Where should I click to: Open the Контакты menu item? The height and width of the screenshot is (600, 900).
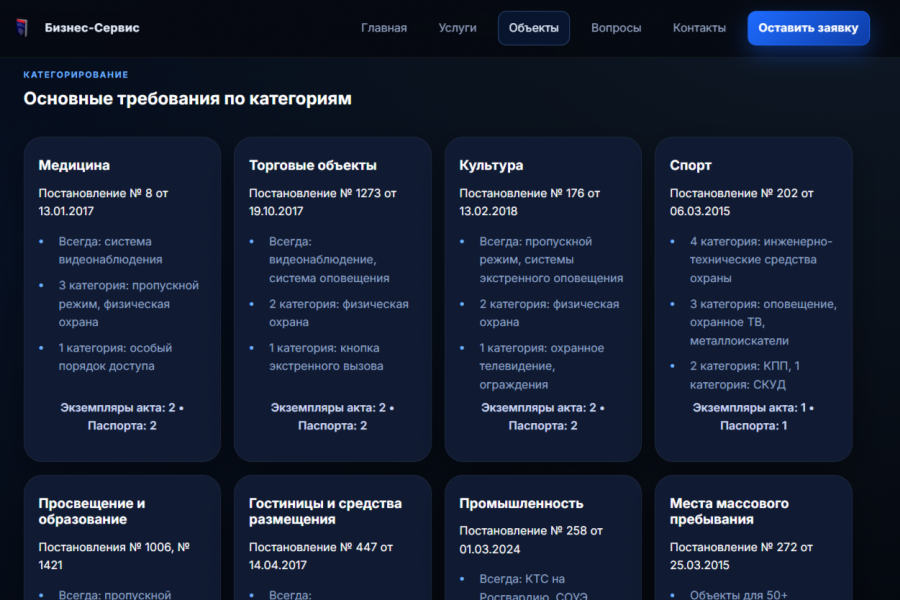point(699,28)
